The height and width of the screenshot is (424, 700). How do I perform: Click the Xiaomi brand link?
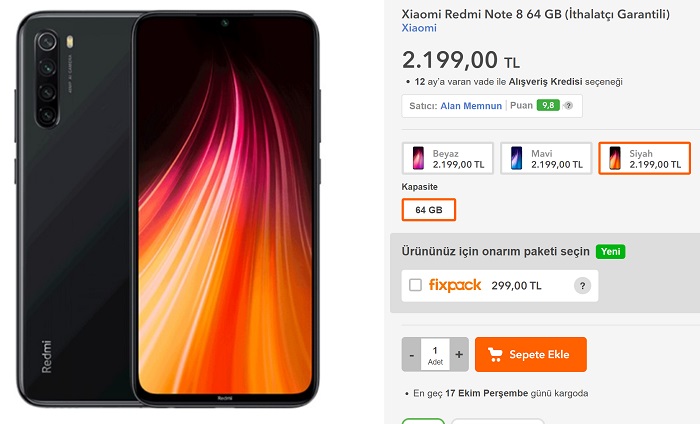pyautogui.click(x=418, y=30)
